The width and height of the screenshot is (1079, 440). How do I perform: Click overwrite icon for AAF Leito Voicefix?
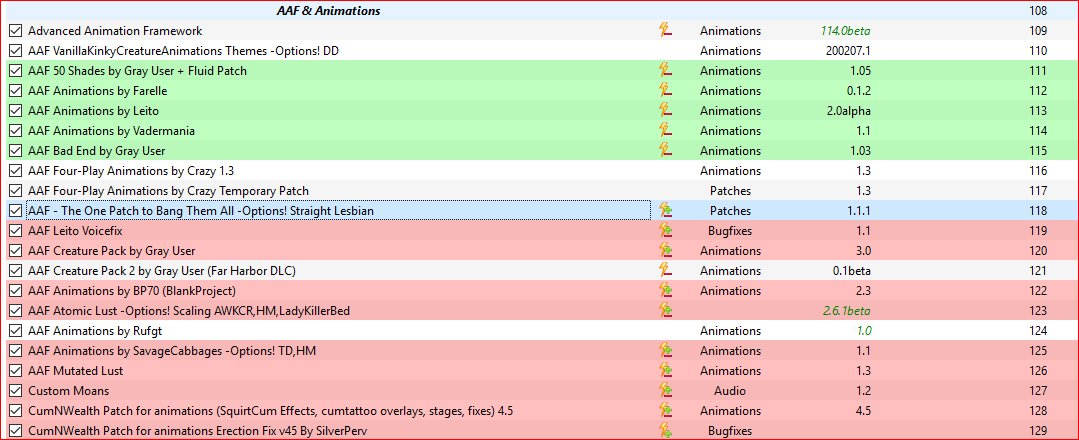coord(665,230)
